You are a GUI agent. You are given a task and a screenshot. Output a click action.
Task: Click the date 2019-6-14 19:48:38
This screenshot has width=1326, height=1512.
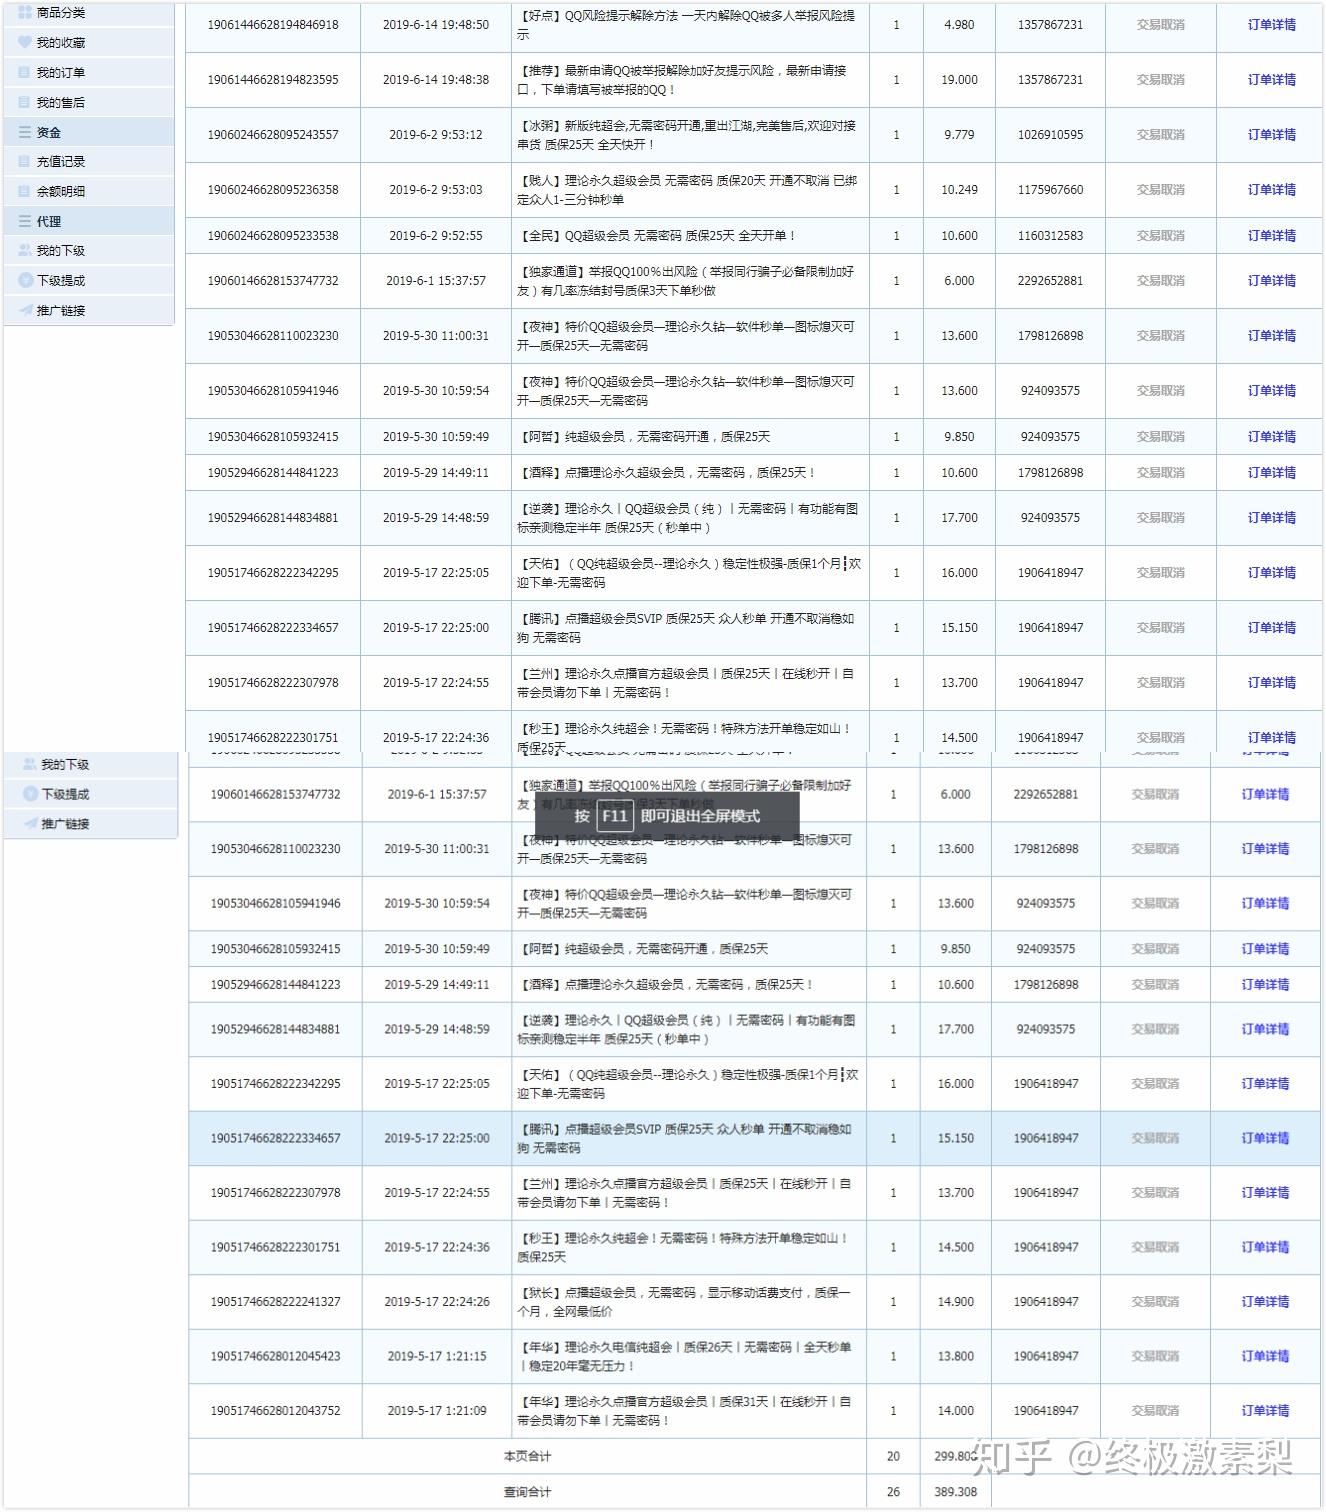click(436, 80)
